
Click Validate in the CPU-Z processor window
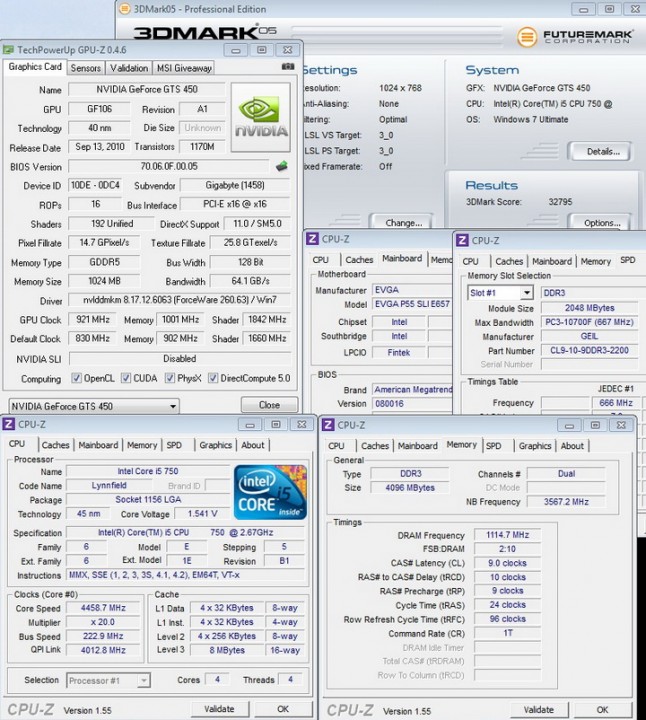(219, 709)
